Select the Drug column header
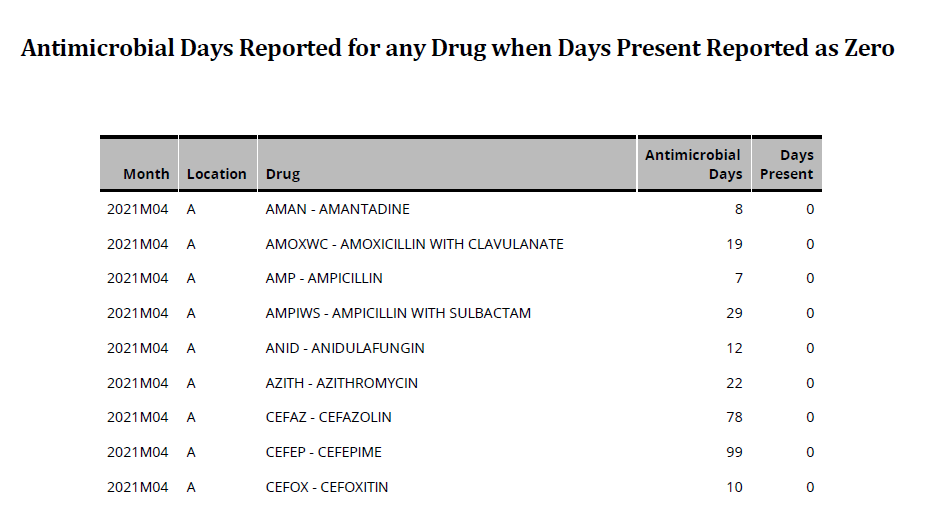The image size is (942, 510). (283, 174)
